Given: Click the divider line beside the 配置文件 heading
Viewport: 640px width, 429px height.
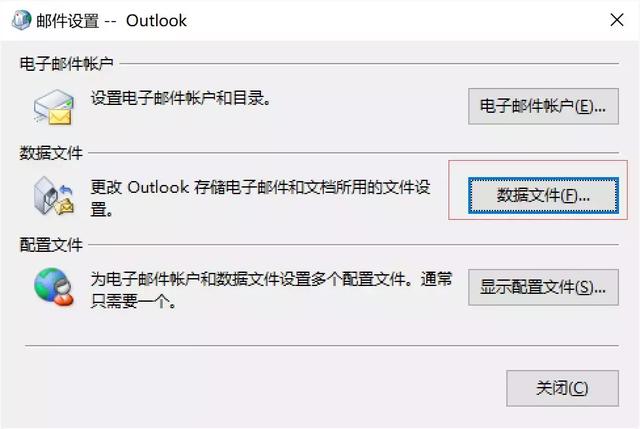Looking at the screenshot, I should click(353, 245).
